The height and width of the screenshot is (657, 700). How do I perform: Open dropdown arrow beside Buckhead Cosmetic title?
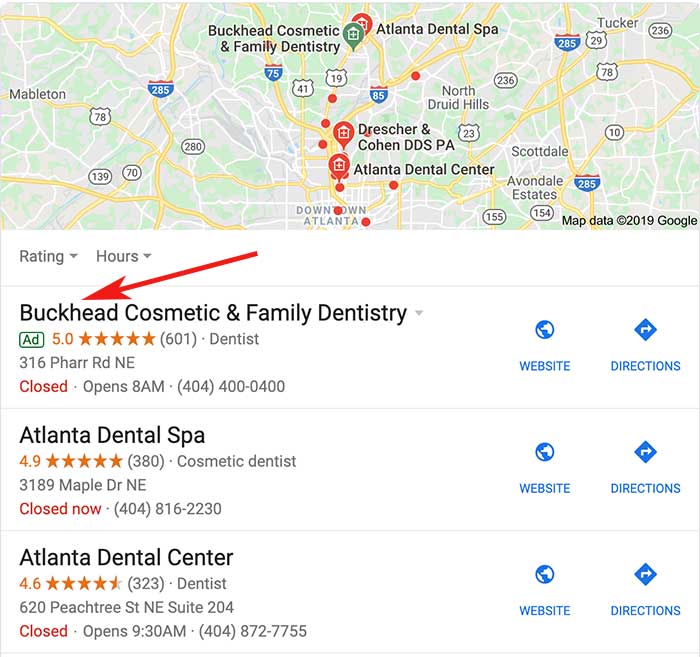point(419,313)
